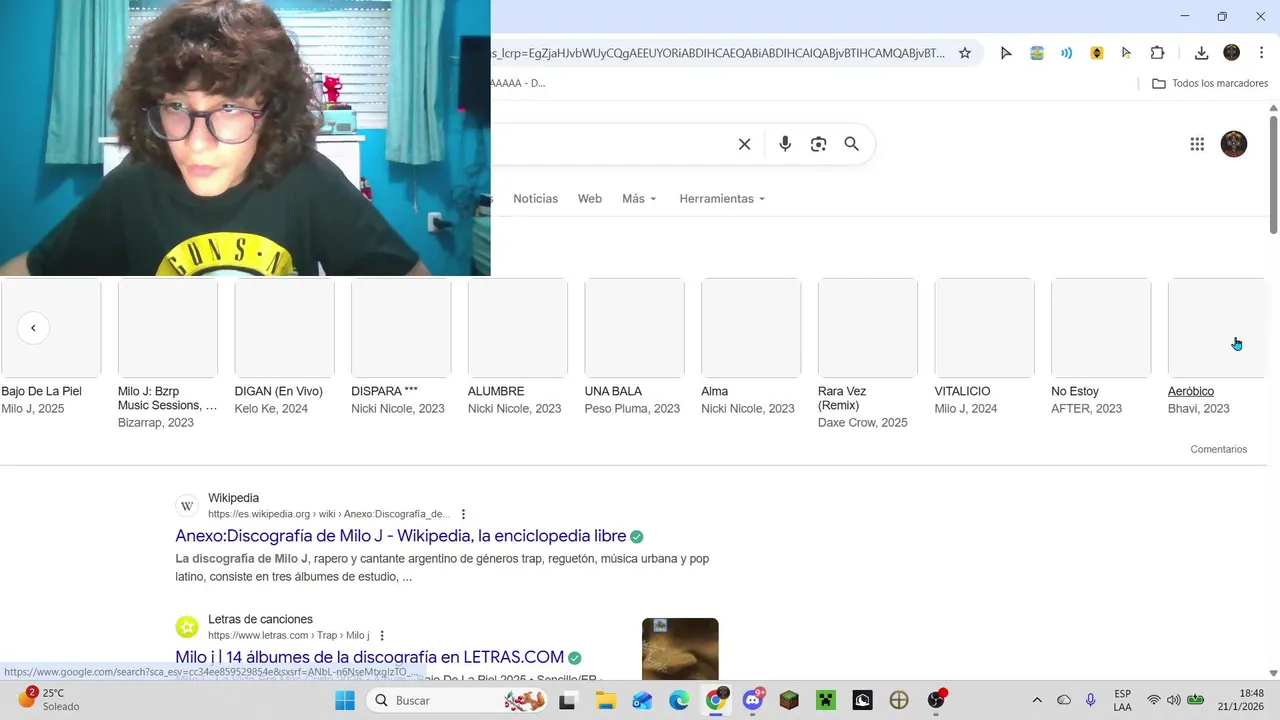Select Rara Vez (Remix) song card
1280x720 pixels.
point(868,353)
